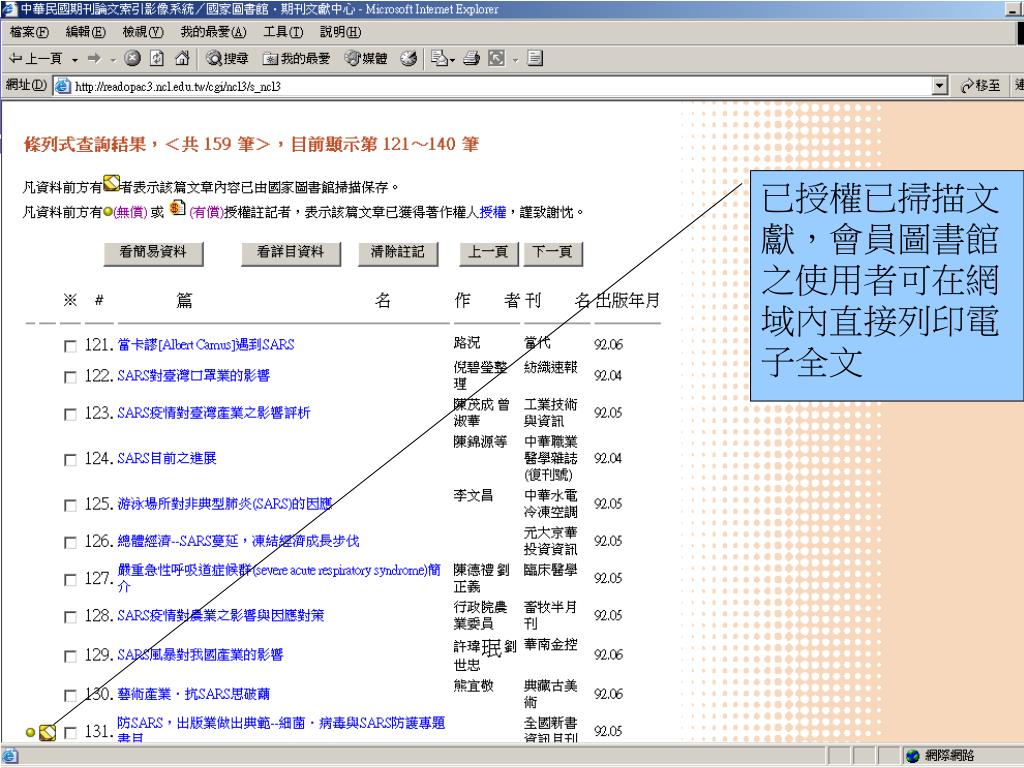The height and width of the screenshot is (768, 1024).
Task: Check the box for item 131
Action: 70,733
